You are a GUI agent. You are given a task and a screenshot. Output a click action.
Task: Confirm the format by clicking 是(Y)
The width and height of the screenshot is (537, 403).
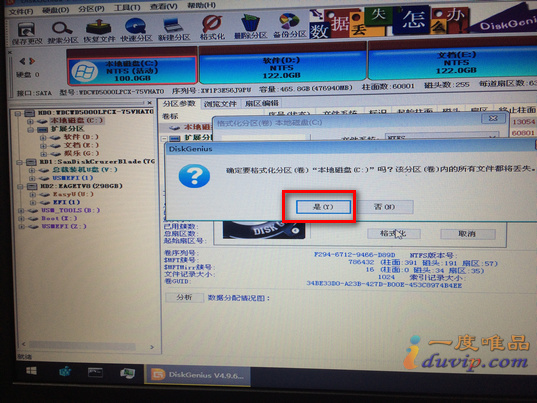tap(323, 207)
